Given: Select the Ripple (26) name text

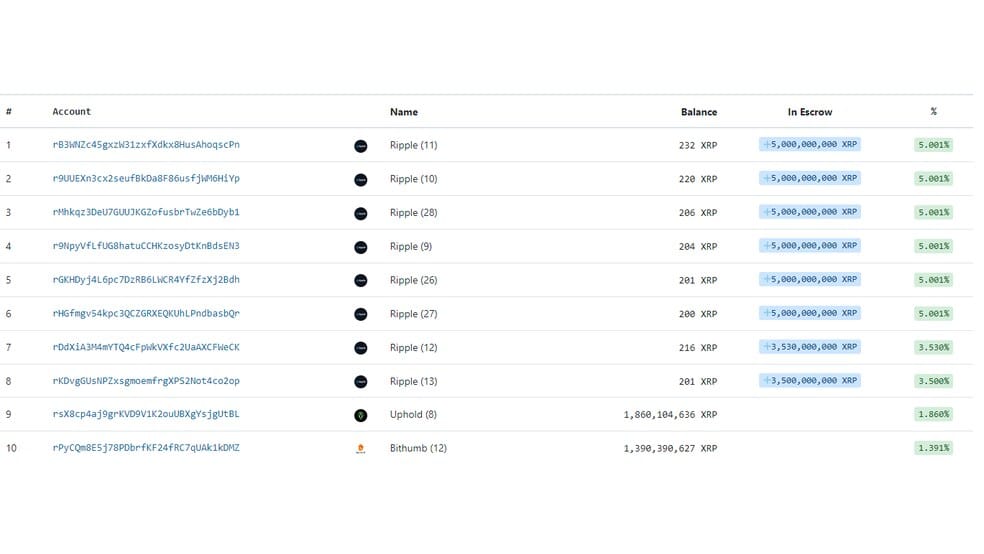Looking at the screenshot, I should pos(414,280).
